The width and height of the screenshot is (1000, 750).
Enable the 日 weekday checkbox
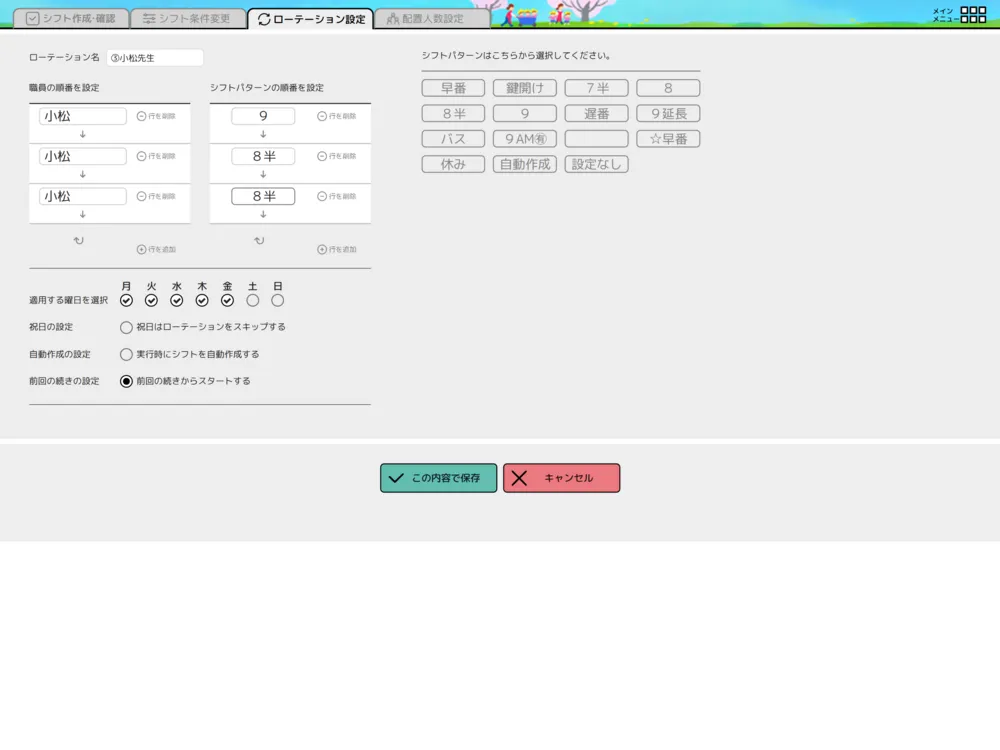(x=277, y=300)
